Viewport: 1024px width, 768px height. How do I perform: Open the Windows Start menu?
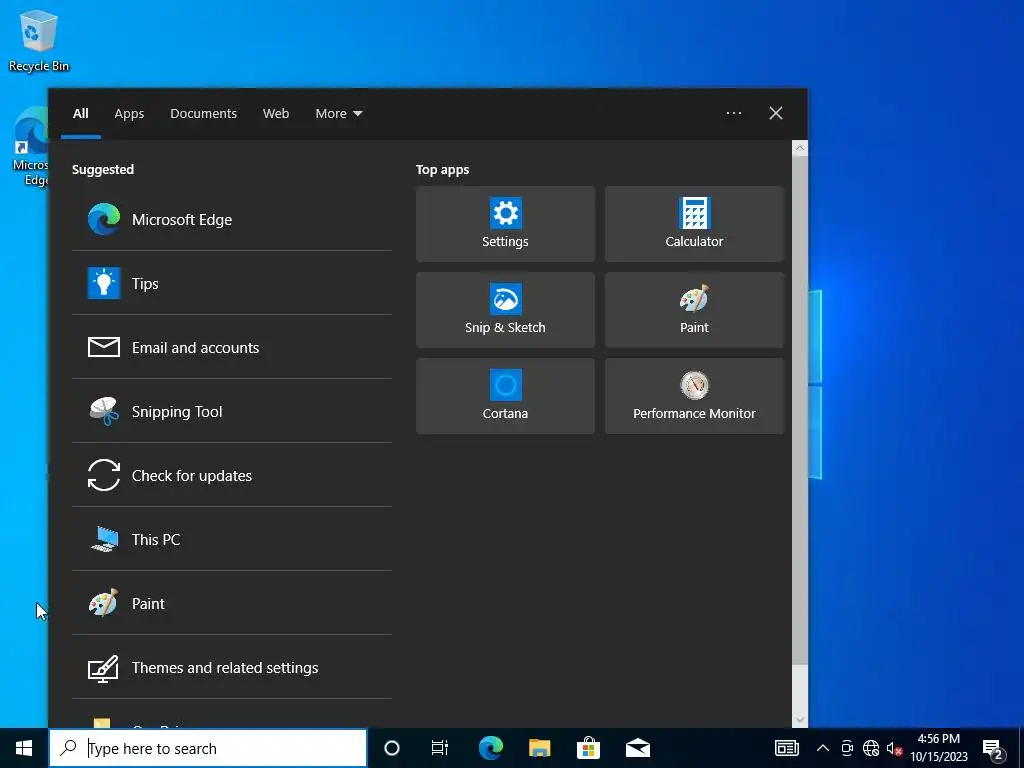(x=24, y=748)
